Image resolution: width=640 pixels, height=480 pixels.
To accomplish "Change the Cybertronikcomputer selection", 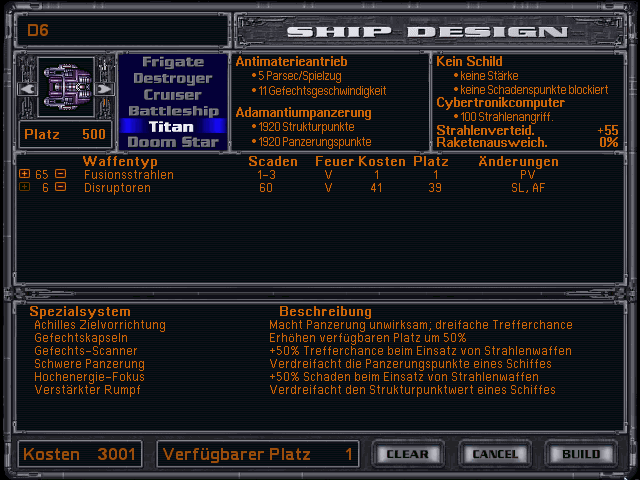I will pyautogui.click(x=501, y=102).
